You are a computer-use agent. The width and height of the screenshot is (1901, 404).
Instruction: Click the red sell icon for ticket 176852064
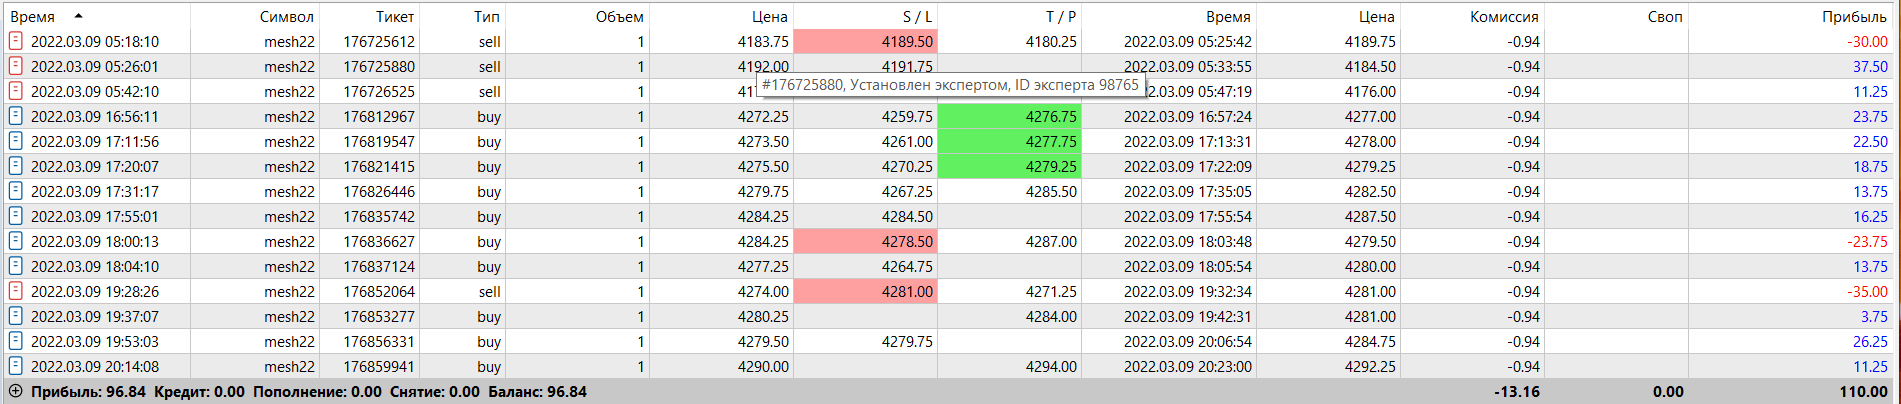pos(15,291)
